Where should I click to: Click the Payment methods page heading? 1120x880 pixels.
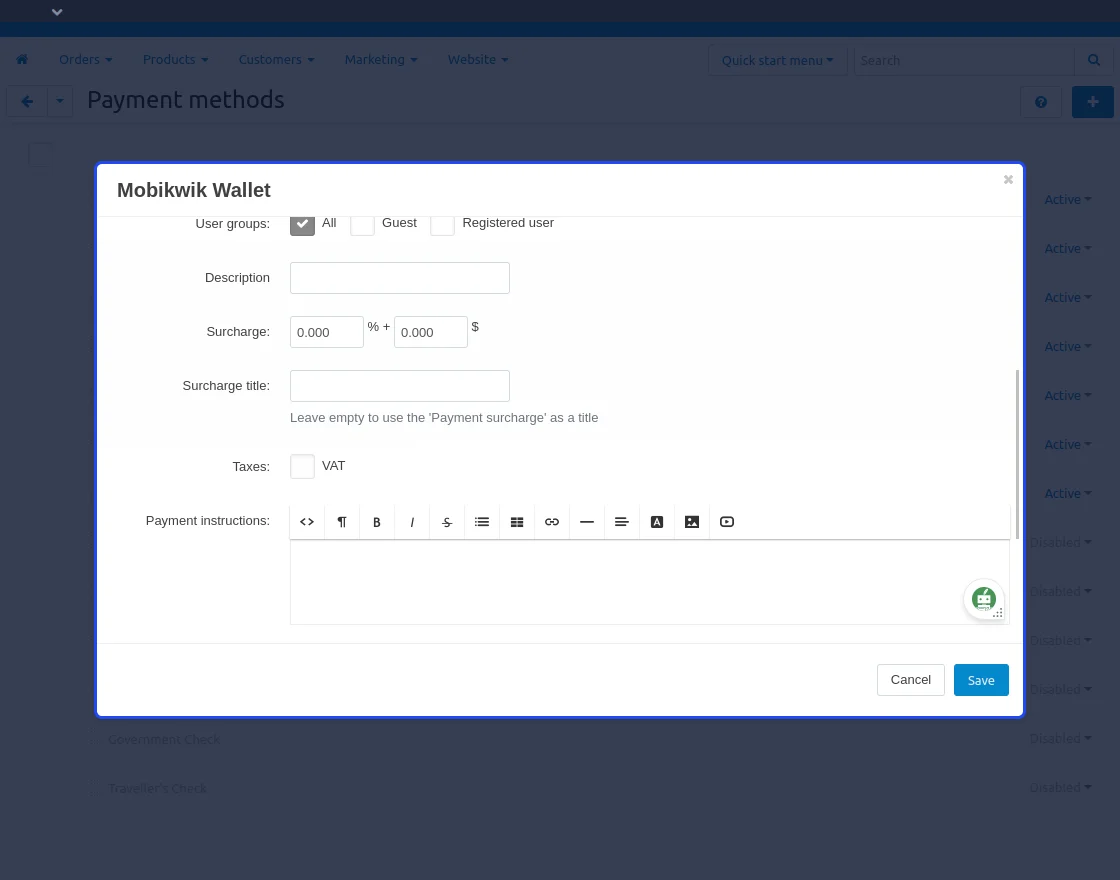(186, 100)
